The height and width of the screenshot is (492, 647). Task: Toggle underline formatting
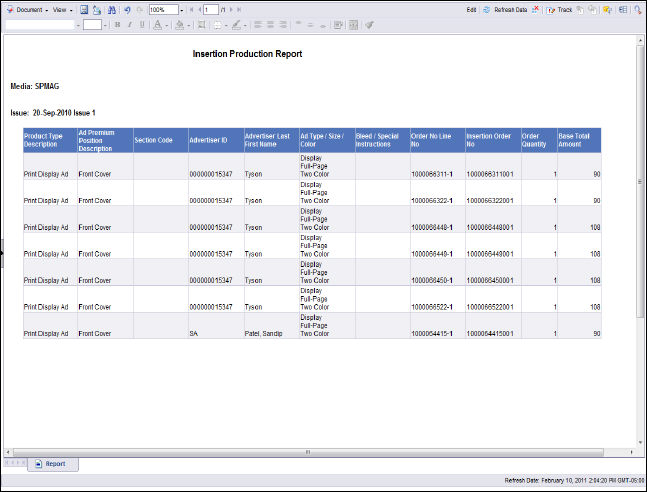pos(141,24)
